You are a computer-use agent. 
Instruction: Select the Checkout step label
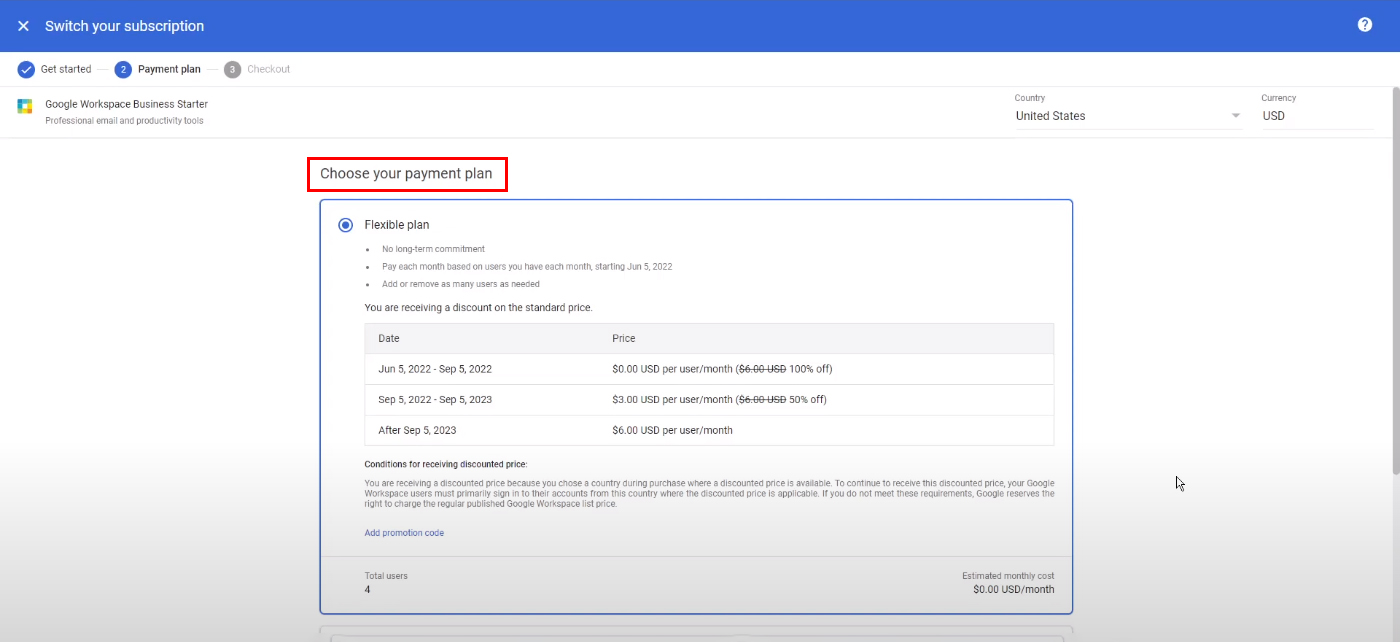[269, 69]
